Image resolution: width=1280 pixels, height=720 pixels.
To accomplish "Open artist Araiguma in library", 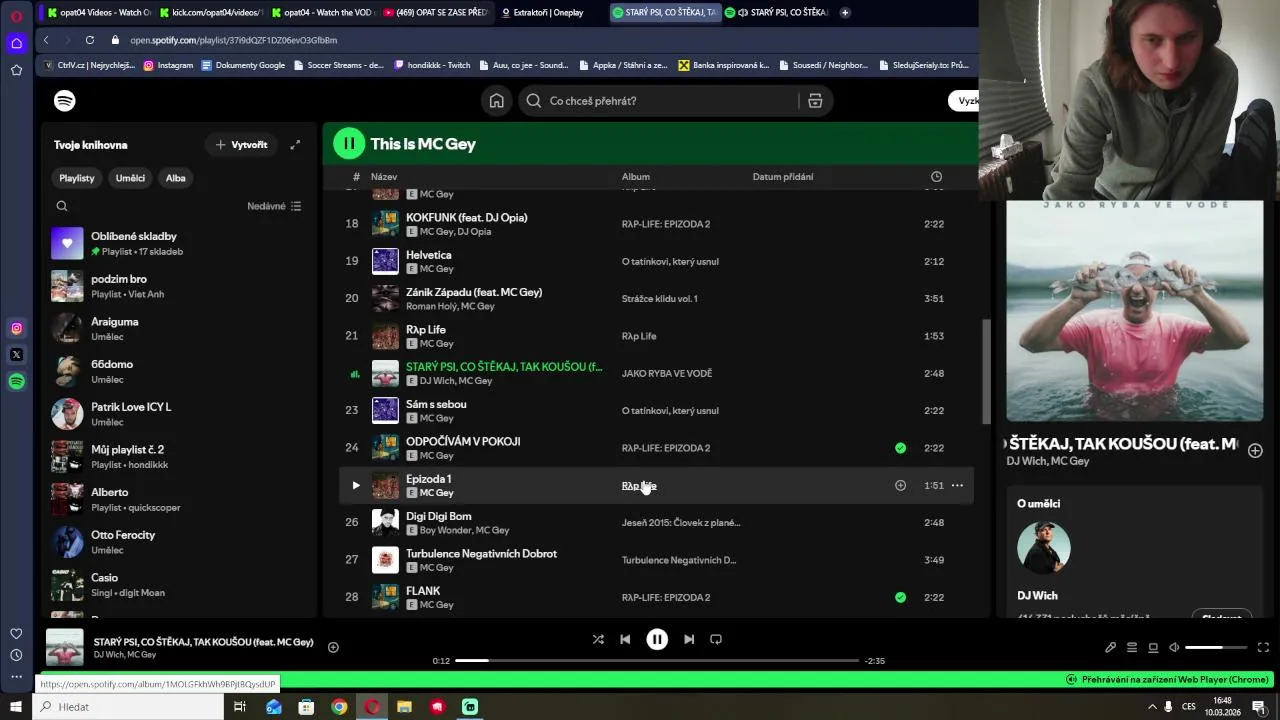I will [x=180, y=328].
